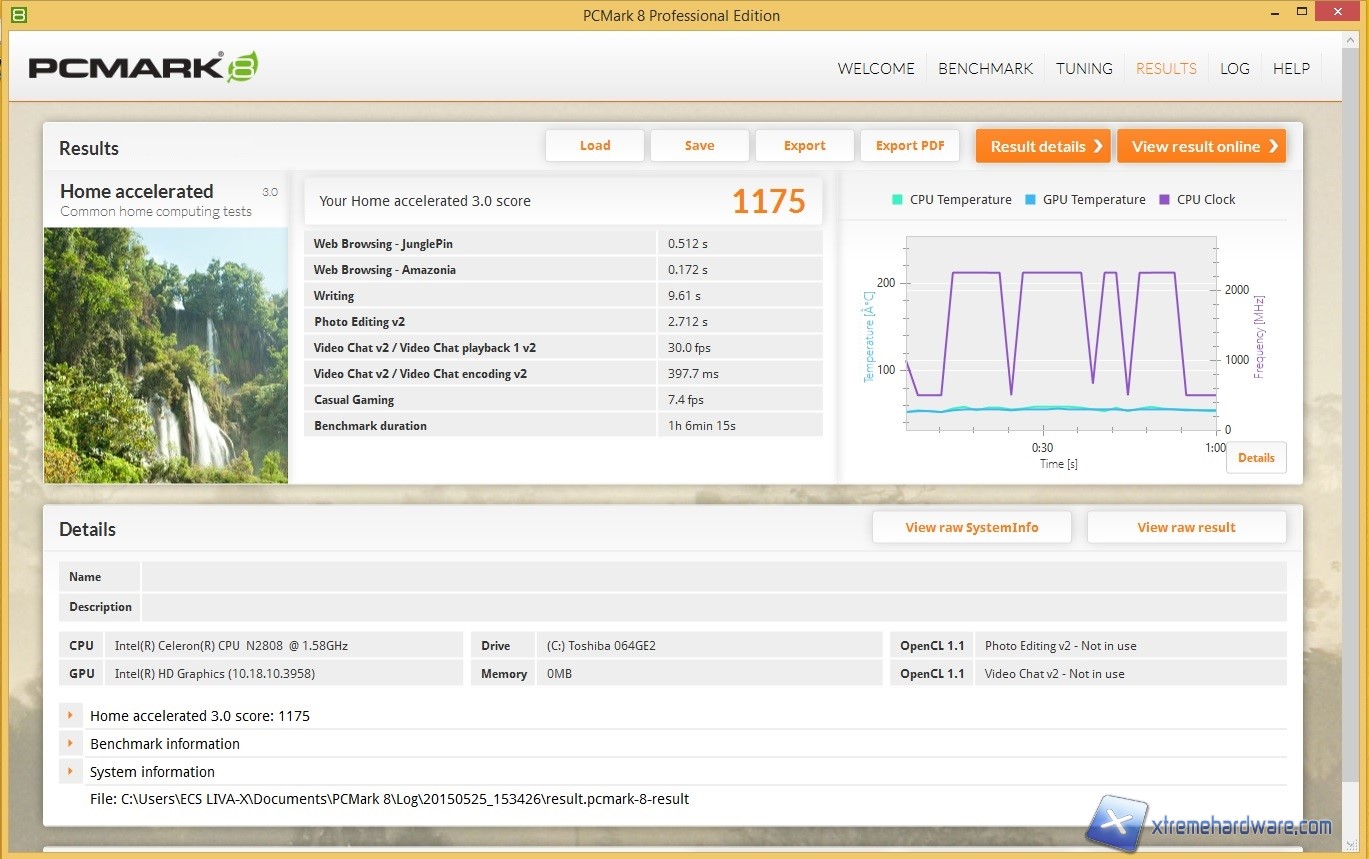Open the HELP menu item
The image size is (1369, 859).
coord(1291,68)
